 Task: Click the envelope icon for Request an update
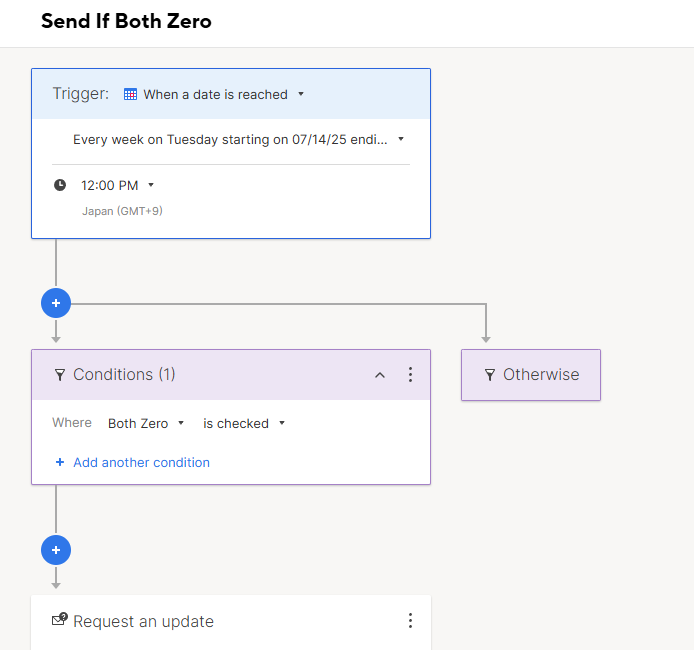(x=60, y=619)
